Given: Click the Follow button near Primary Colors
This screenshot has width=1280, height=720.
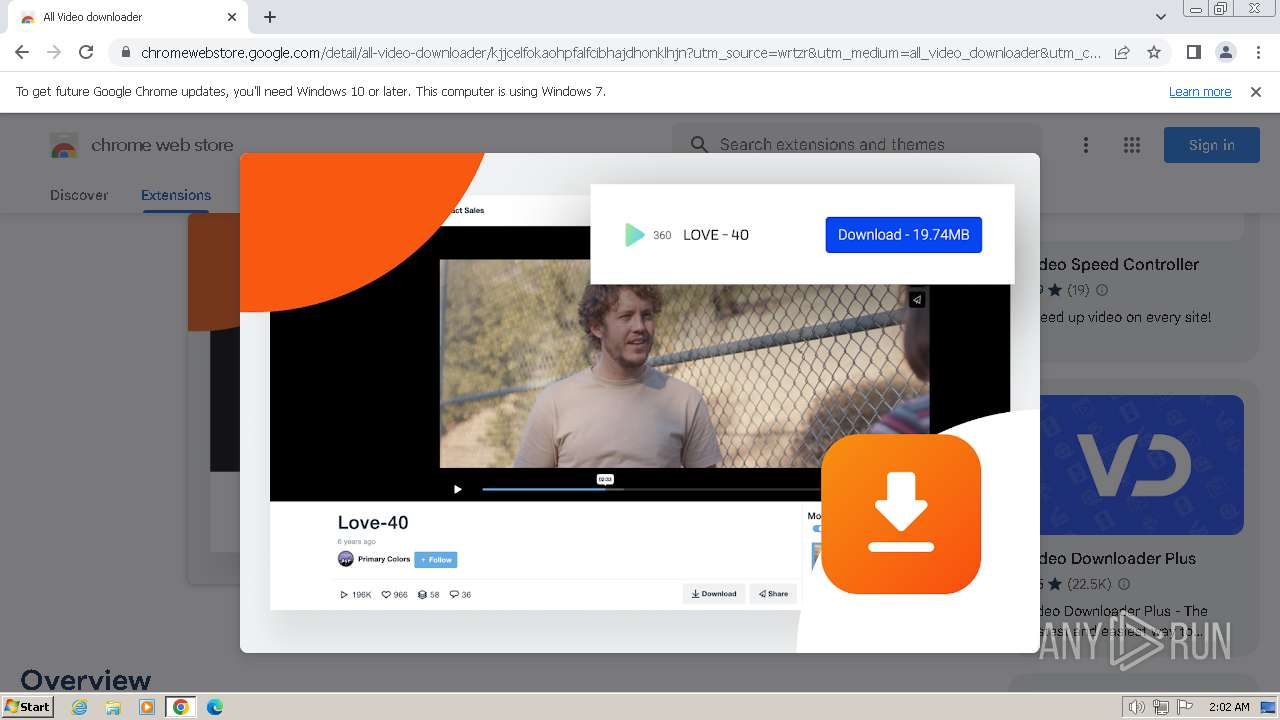Looking at the screenshot, I should coord(436,560).
